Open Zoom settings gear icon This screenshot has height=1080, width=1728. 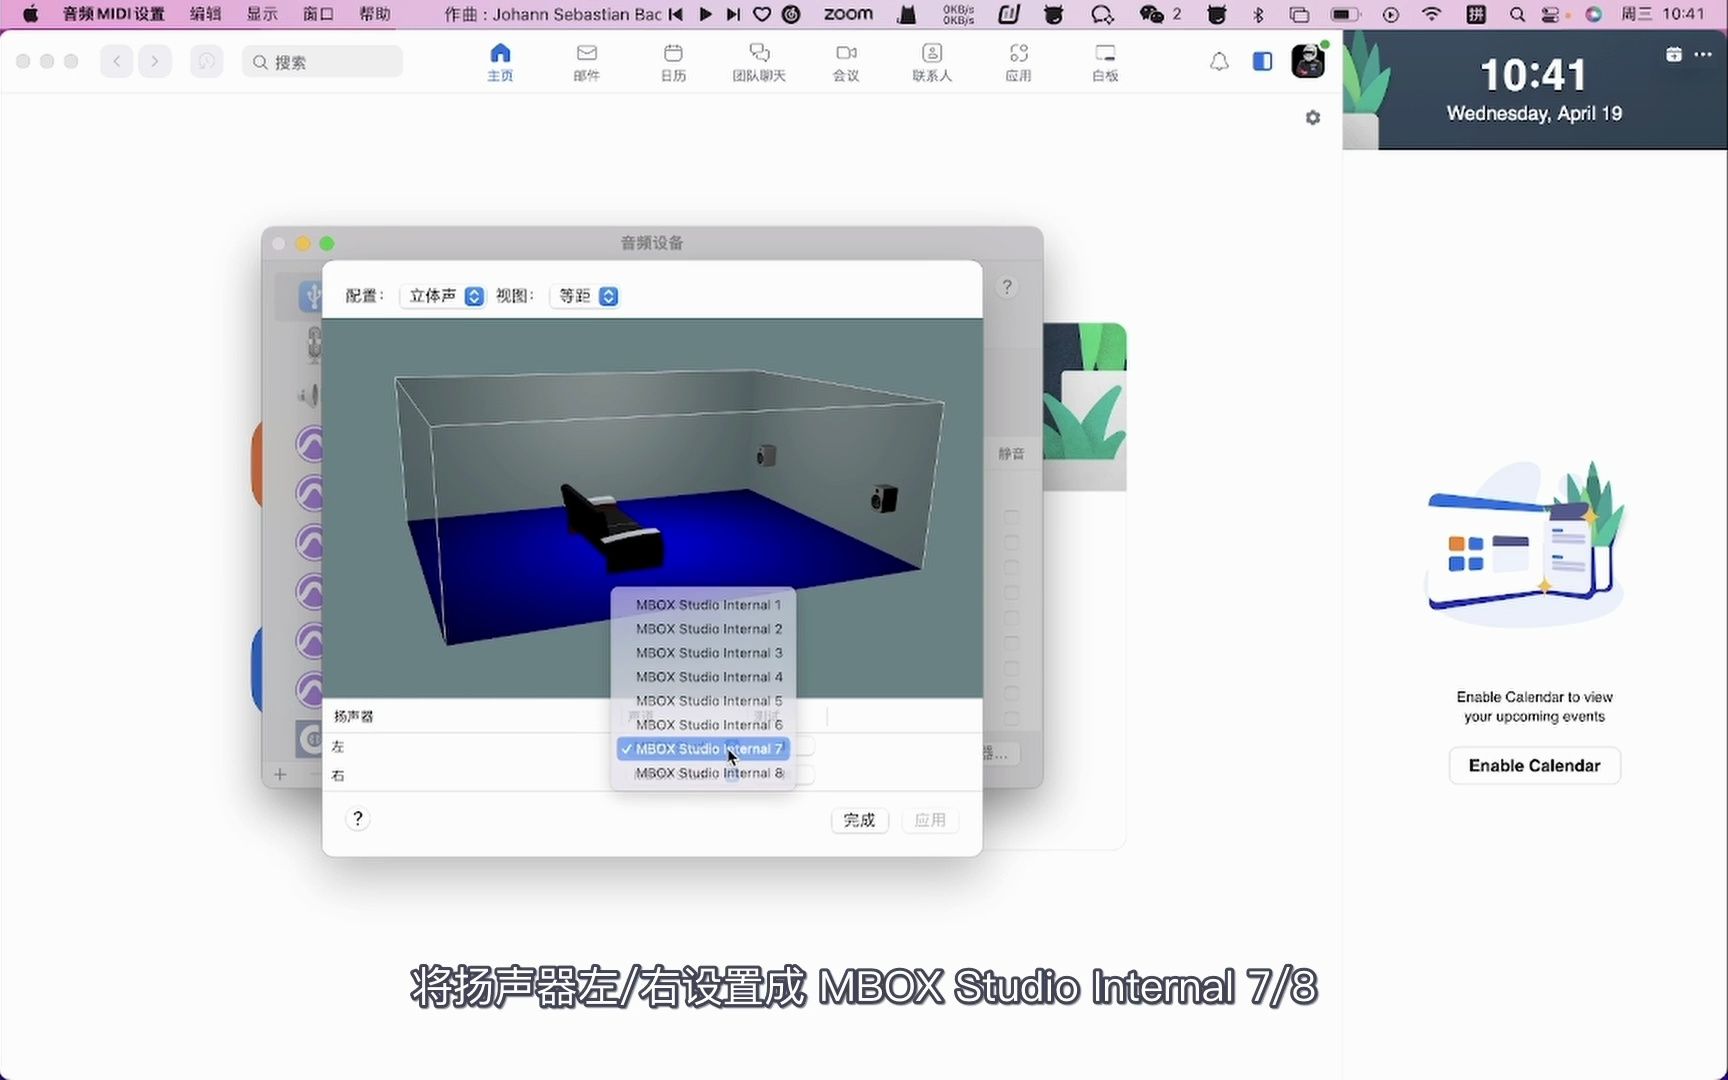pyautogui.click(x=1313, y=118)
